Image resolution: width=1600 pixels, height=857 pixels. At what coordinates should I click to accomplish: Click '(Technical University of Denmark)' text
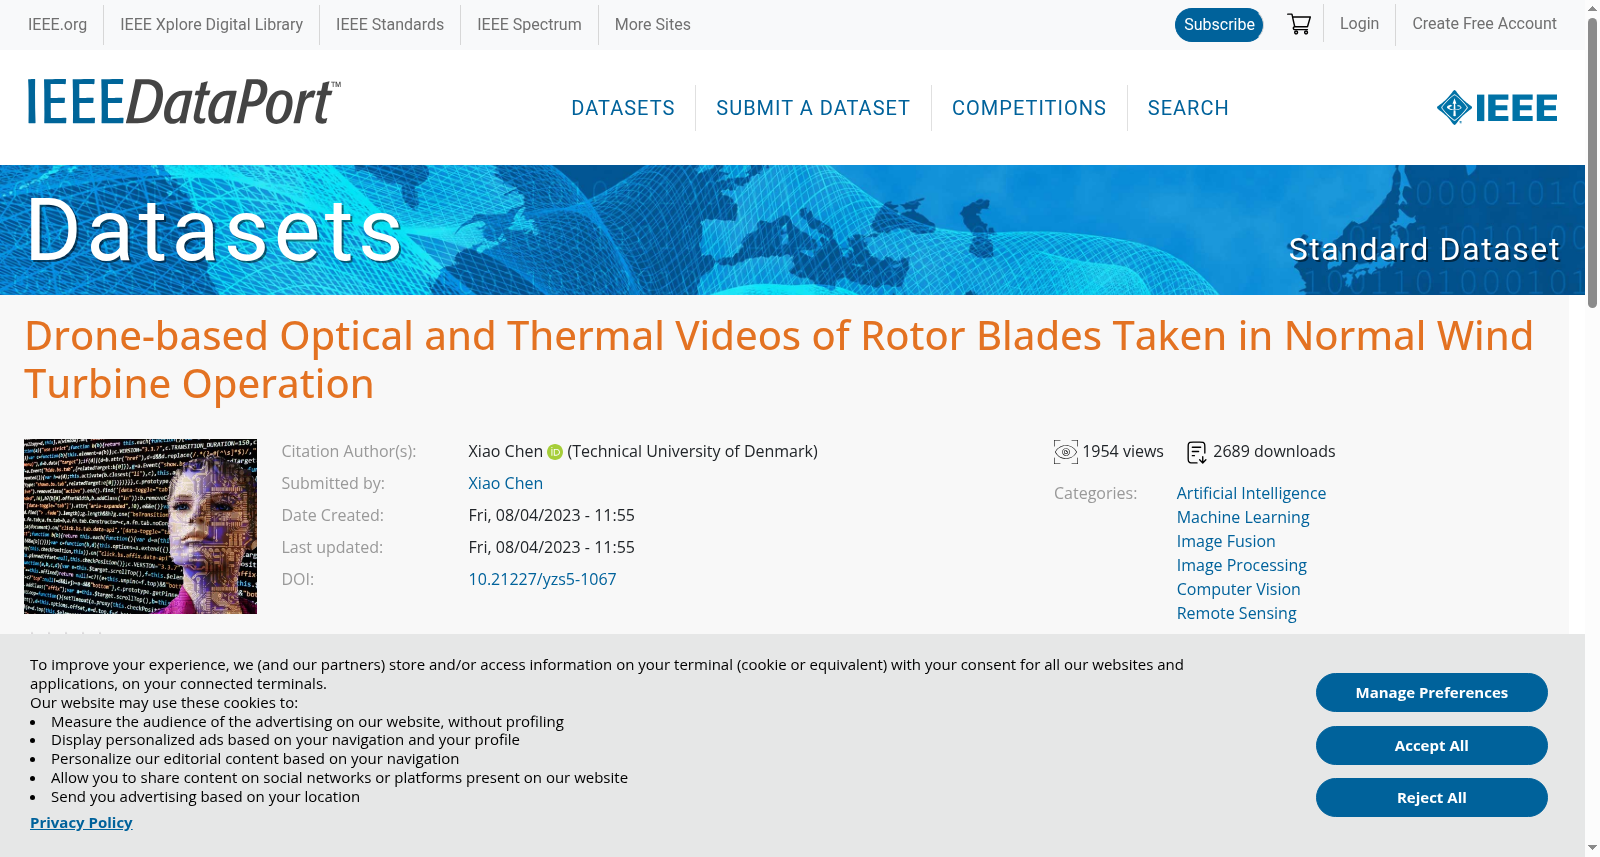pos(692,452)
